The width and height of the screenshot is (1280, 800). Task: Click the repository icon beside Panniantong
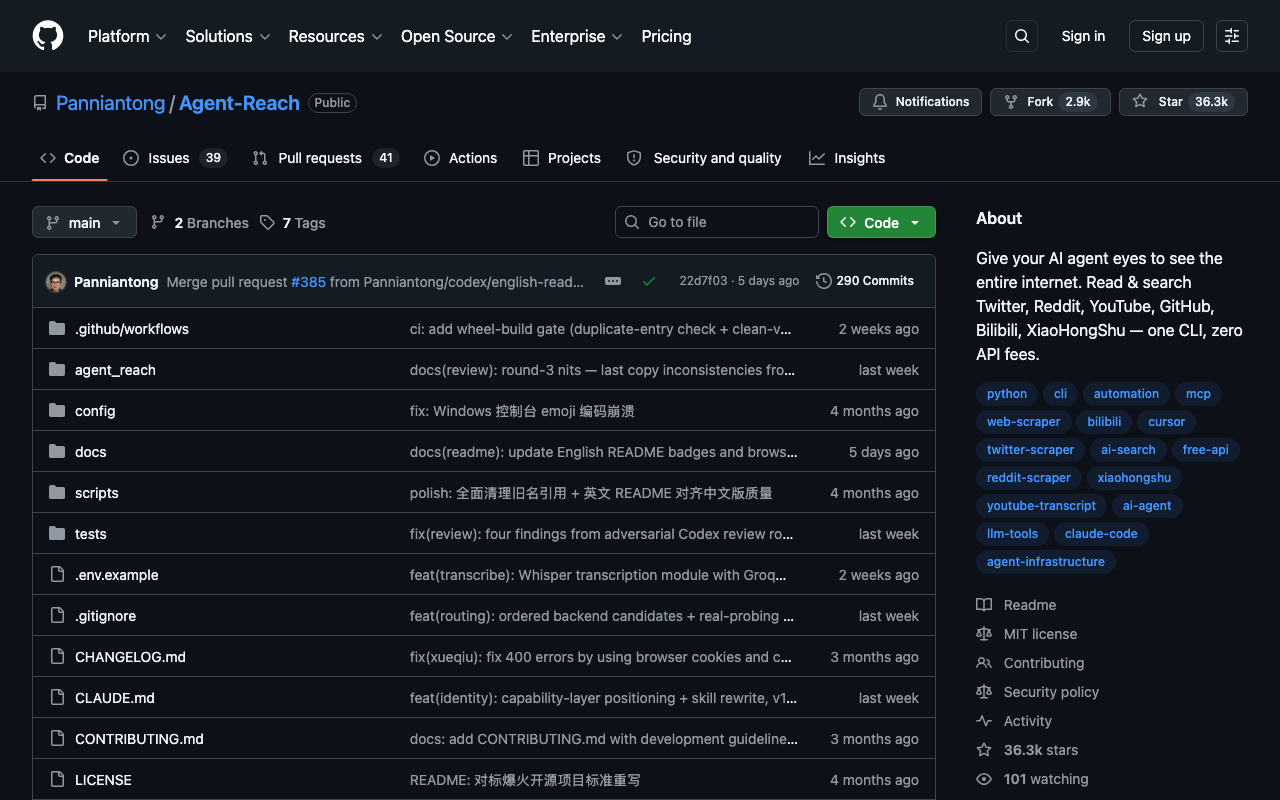[x=40, y=103]
